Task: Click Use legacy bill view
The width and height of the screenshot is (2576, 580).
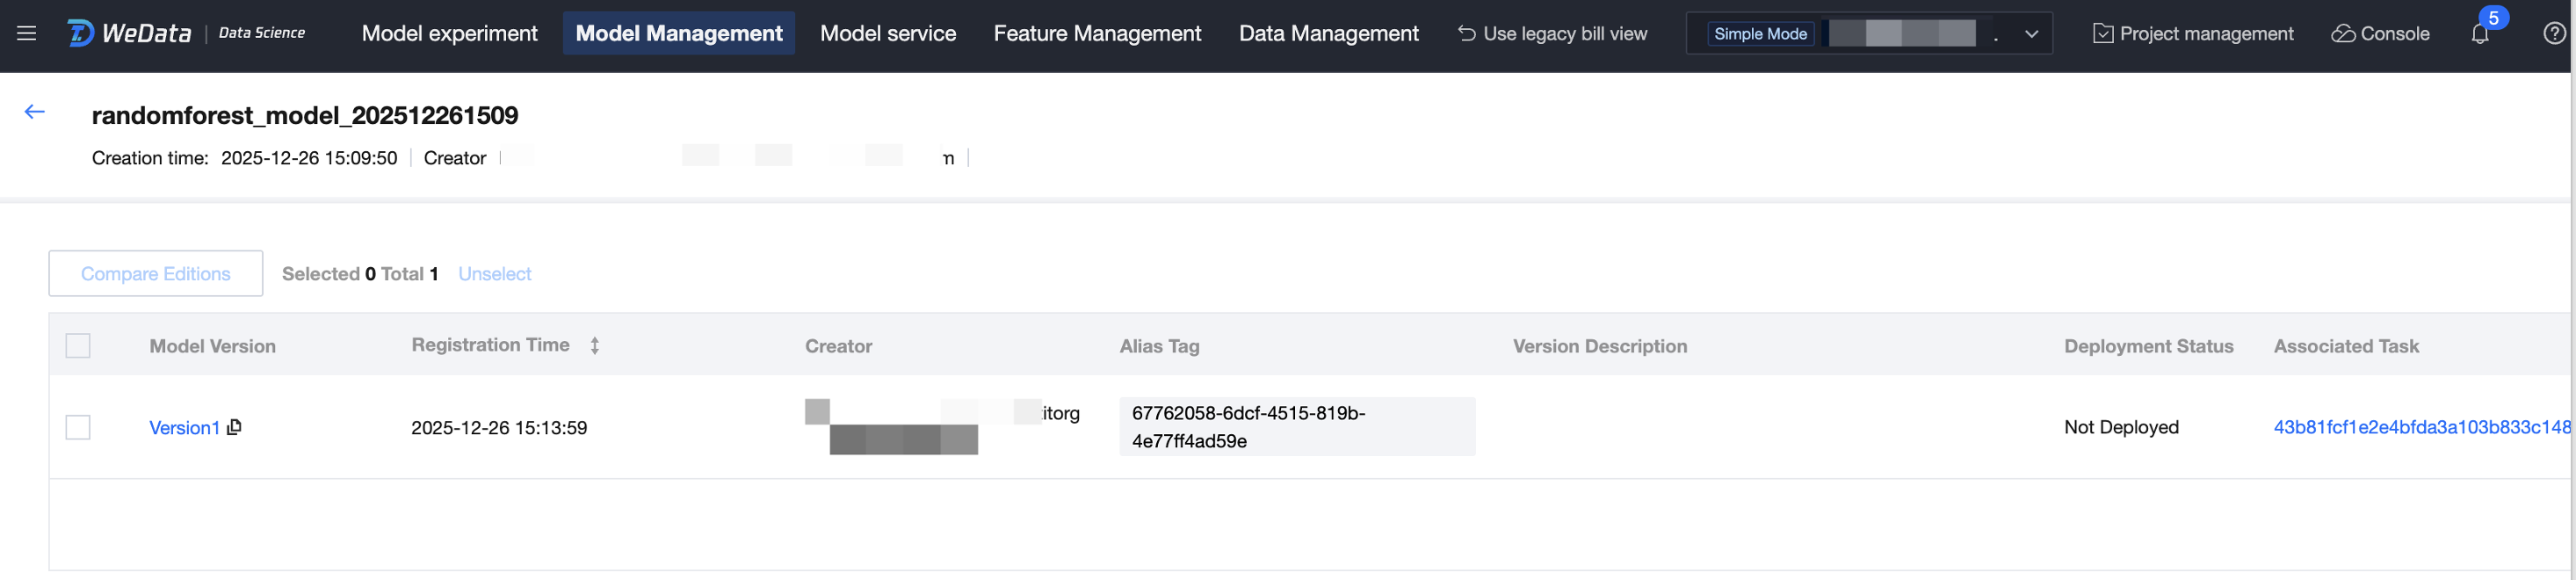Action: coord(1552,34)
